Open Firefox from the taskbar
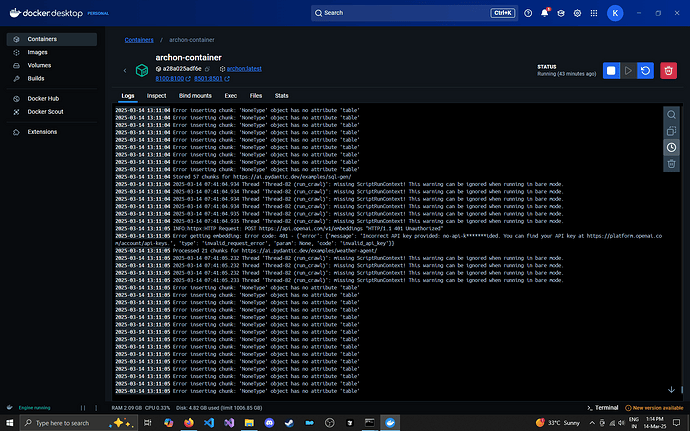The image size is (690, 431). pyautogui.click(x=189, y=423)
